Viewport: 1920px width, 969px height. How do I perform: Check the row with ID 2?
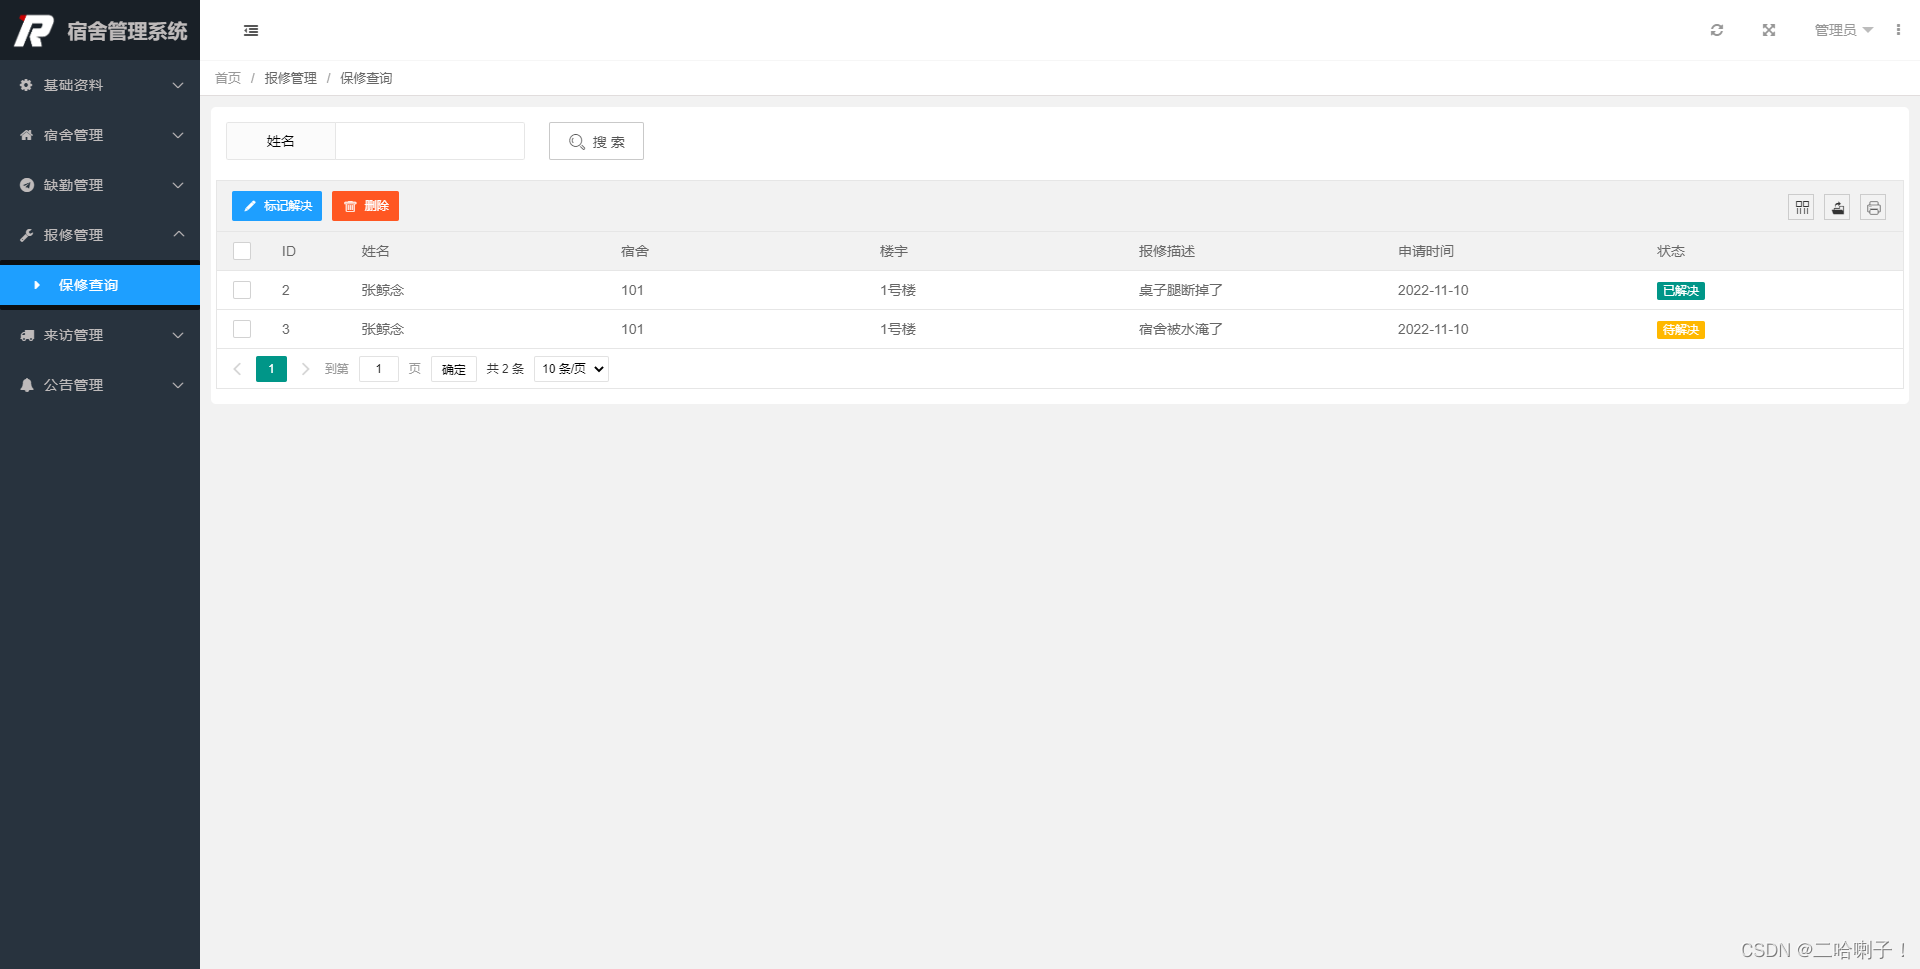tap(242, 290)
